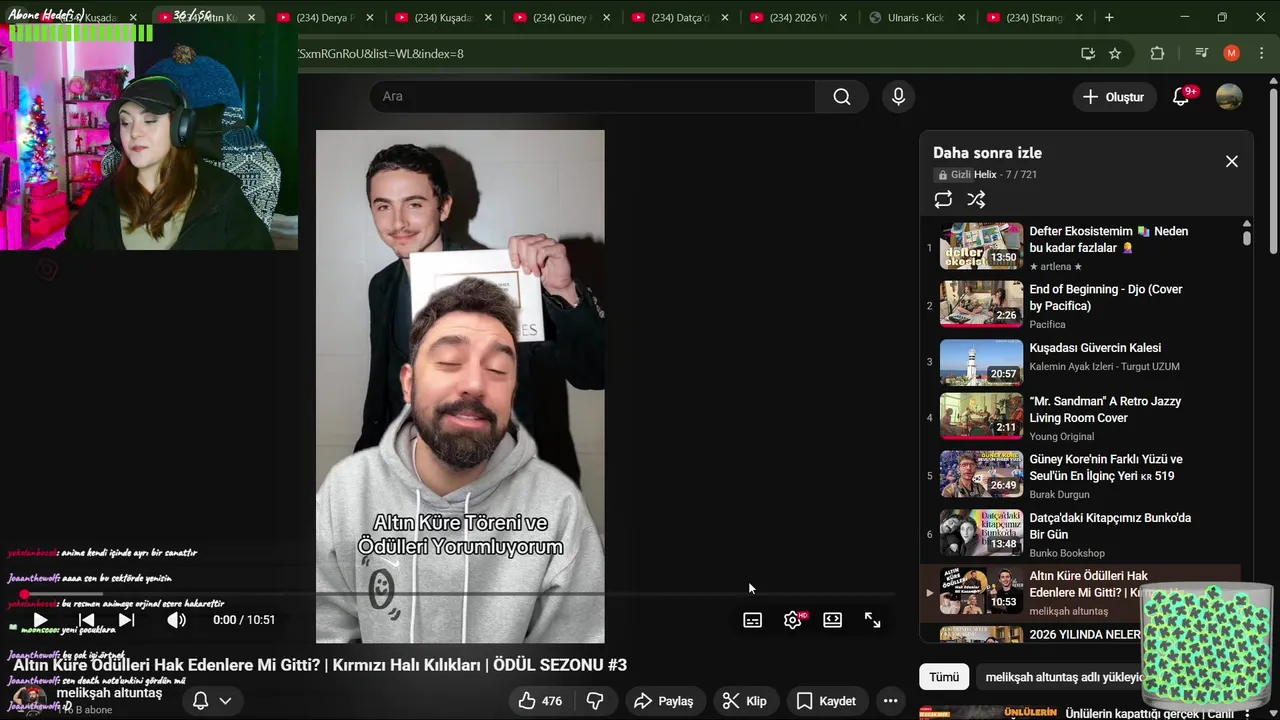
Task: Click the playlist panel scrollbar
Action: pyautogui.click(x=1246, y=238)
